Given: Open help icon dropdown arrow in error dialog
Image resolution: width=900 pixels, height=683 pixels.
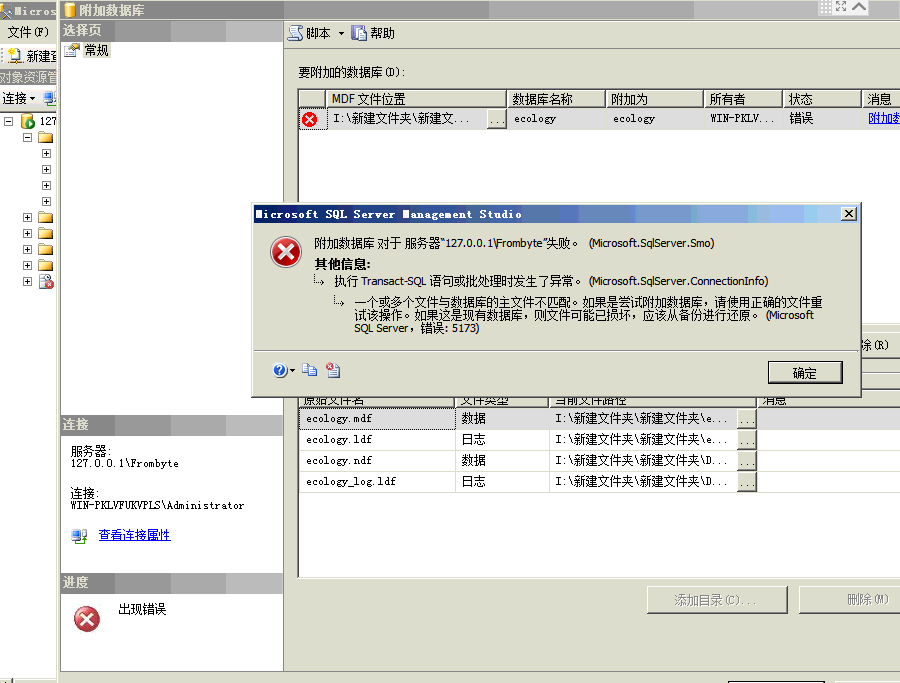Looking at the screenshot, I should tap(292, 371).
